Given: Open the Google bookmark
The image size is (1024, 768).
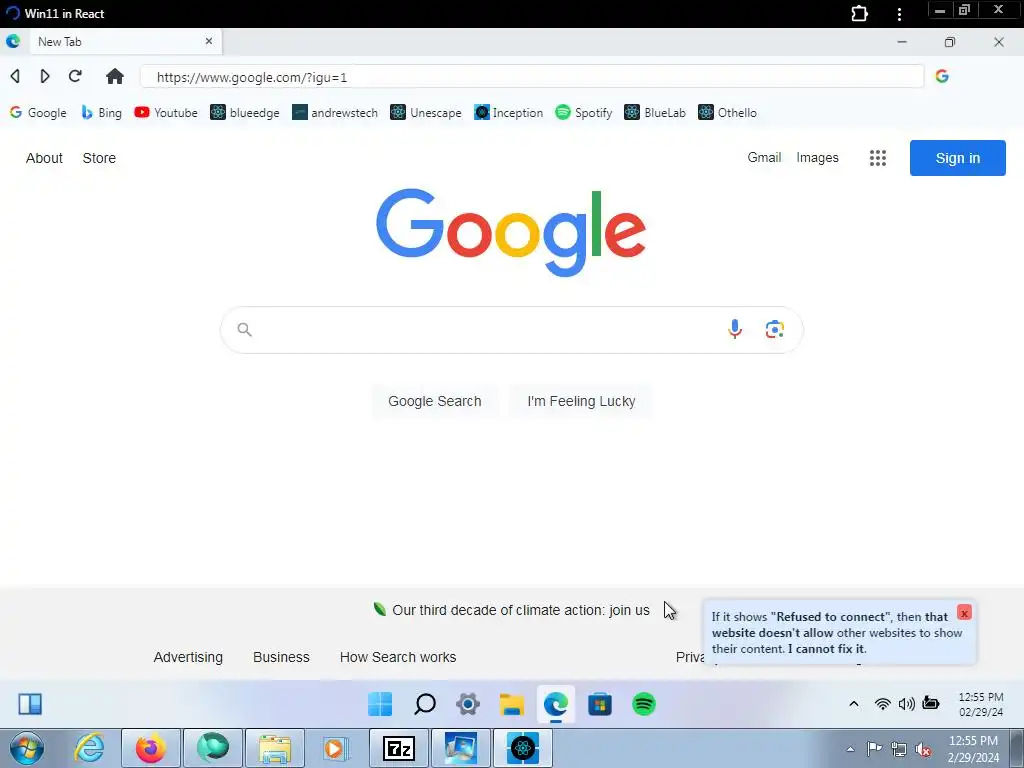Looking at the screenshot, I should click(38, 112).
